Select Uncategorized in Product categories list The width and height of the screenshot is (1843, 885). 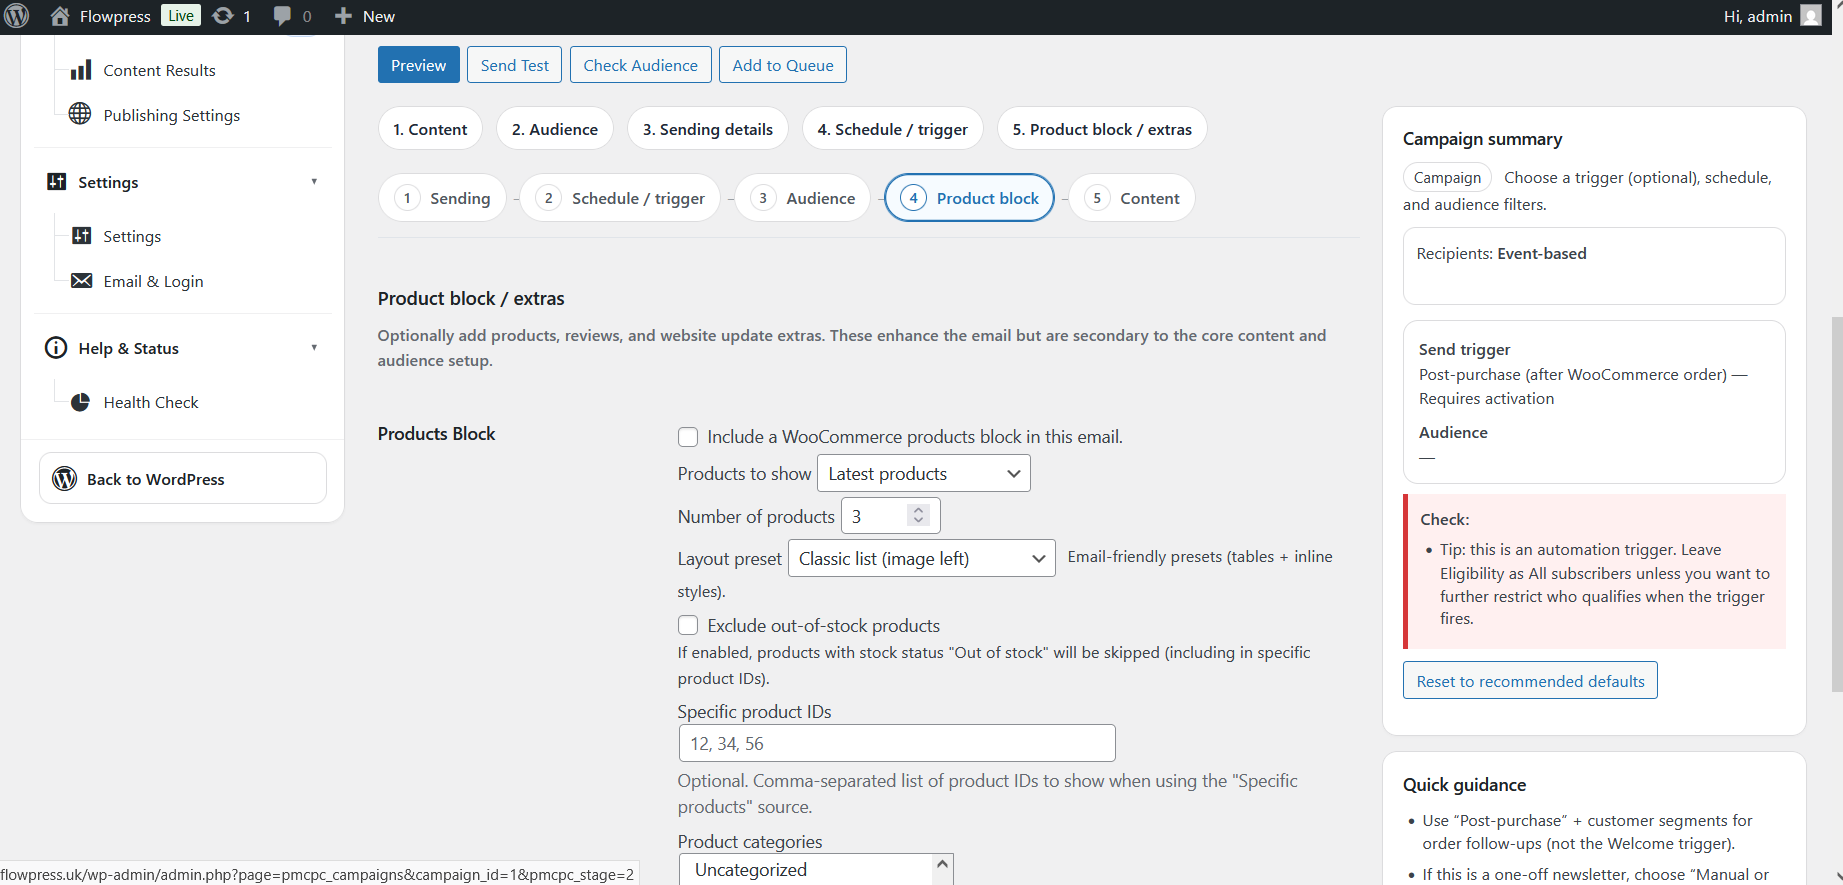(808, 870)
